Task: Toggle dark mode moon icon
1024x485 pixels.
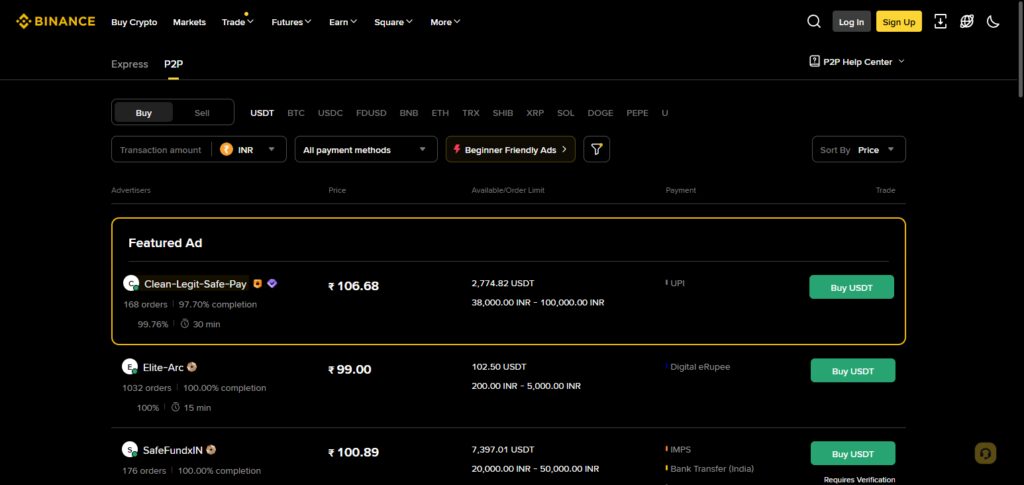Action: [993, 22]
